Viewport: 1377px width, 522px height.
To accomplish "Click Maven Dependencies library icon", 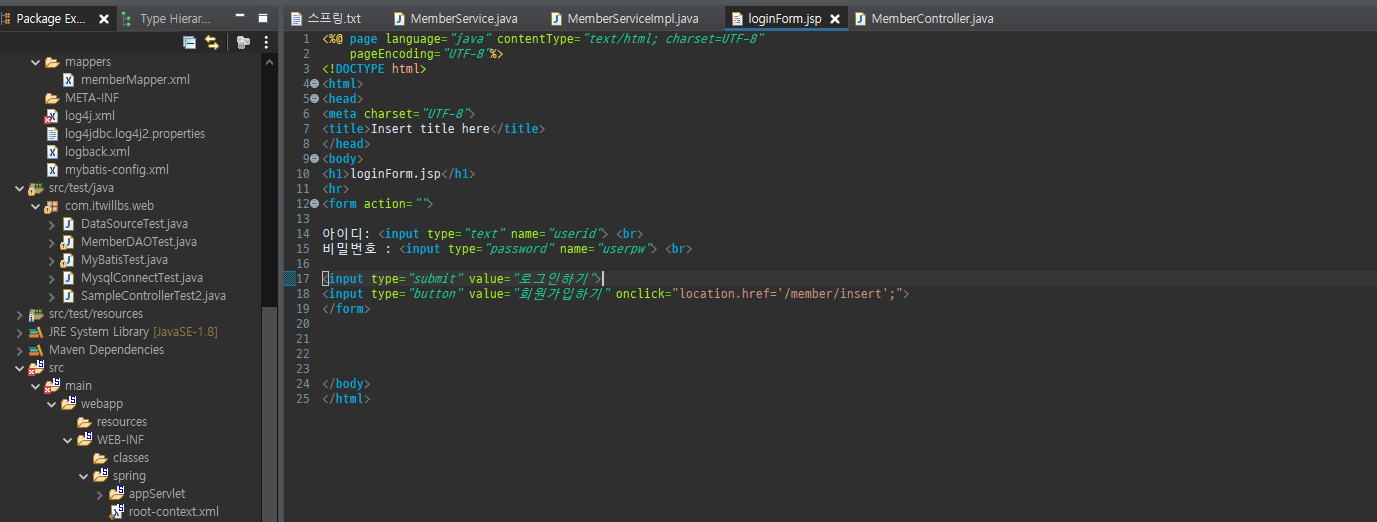I will coord(36,350).
